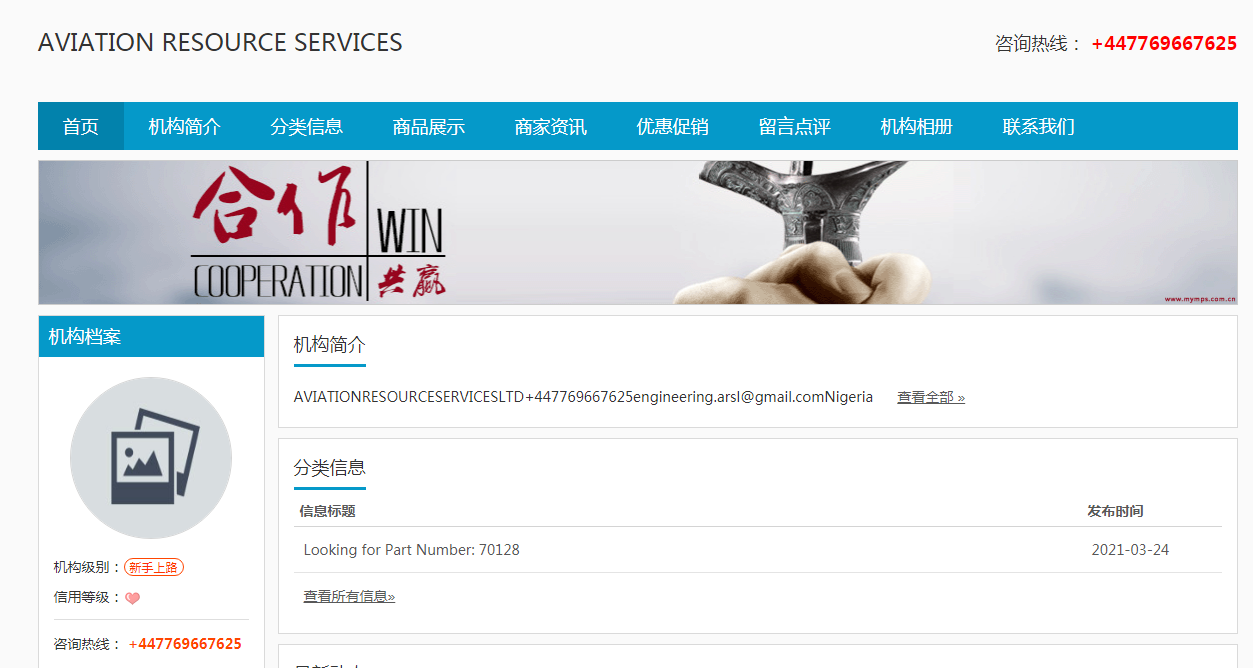The image size is (1253, 668).
Task: Click the 查看所有信息» link
Action: (x=349, y=596)
